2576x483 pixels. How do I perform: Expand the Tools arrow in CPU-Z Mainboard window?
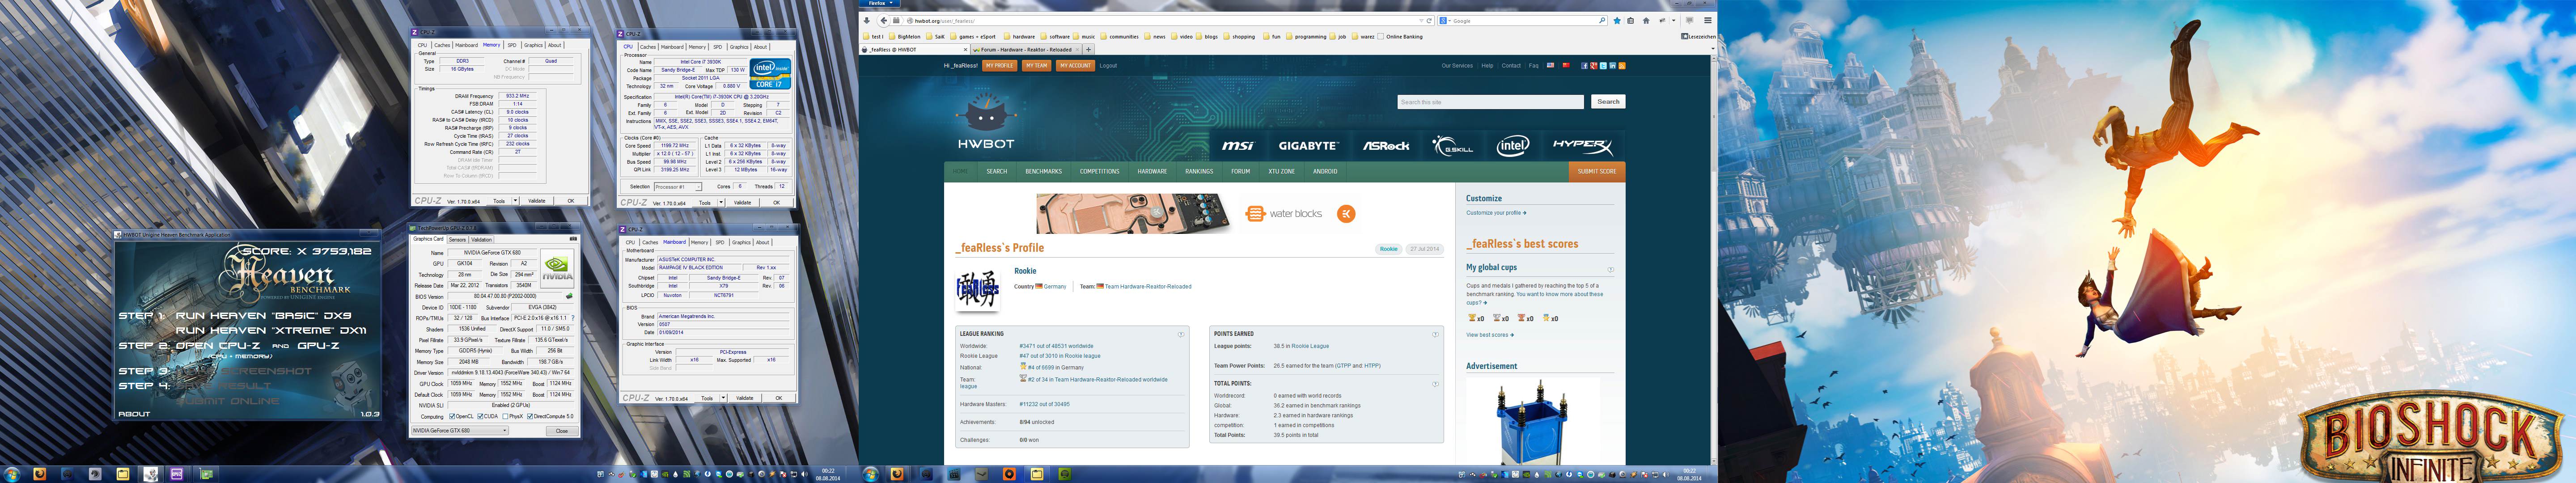point(724,398)
